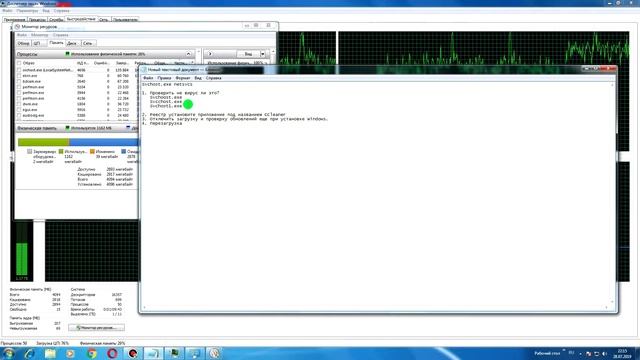
Task: Sort processes by ИД процесса column
Action: click(83, 63)
